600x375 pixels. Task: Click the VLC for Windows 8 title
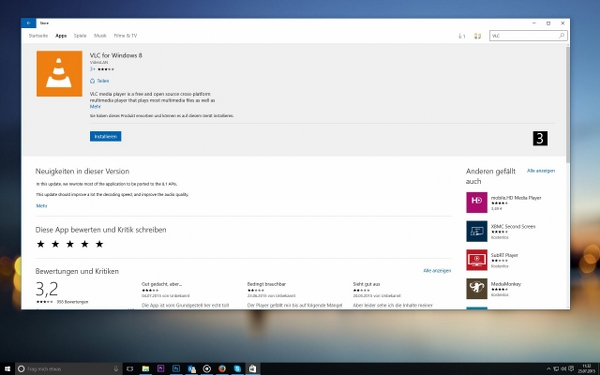click(116, 55)
